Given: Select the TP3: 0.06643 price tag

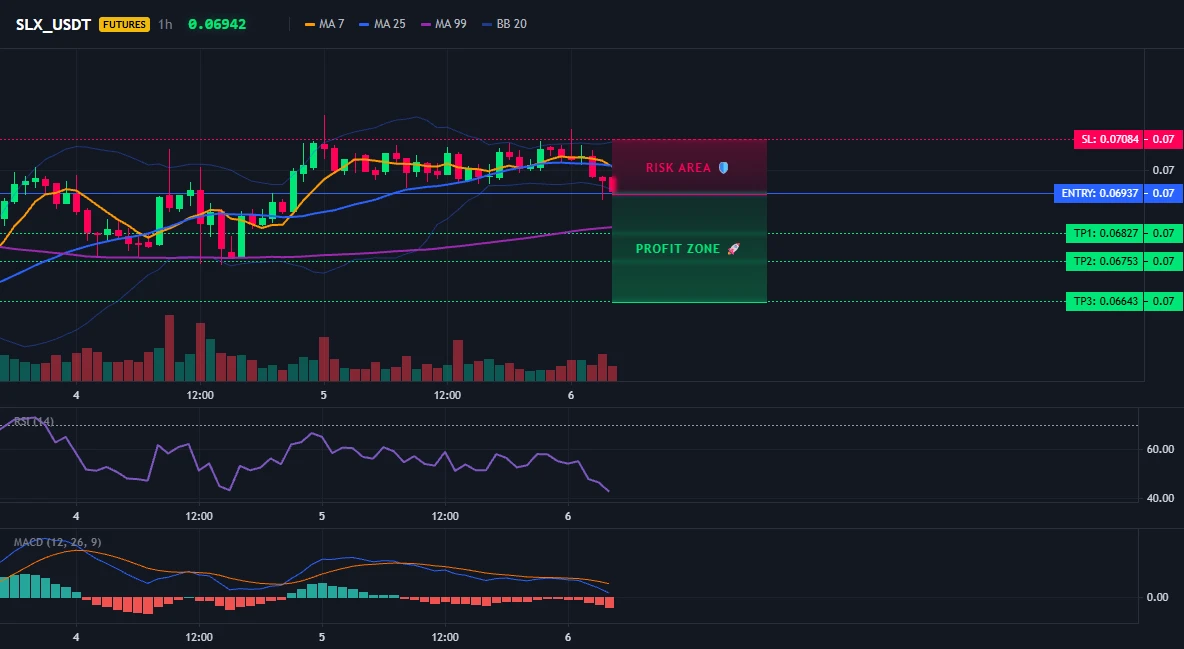Looking at the screenshot, I should click(1105, 301).
